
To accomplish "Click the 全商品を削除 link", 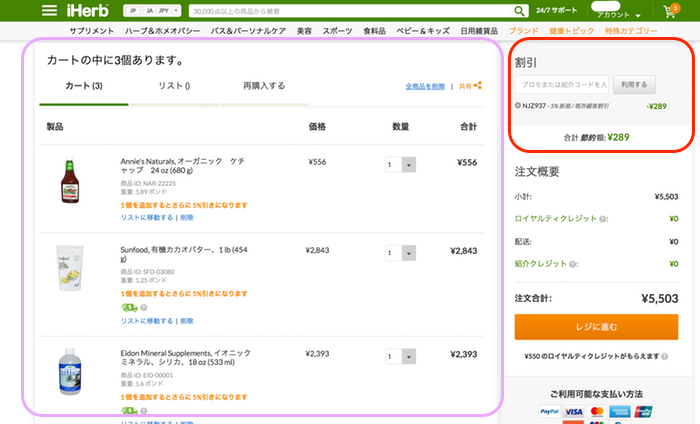I will [425, 86].
